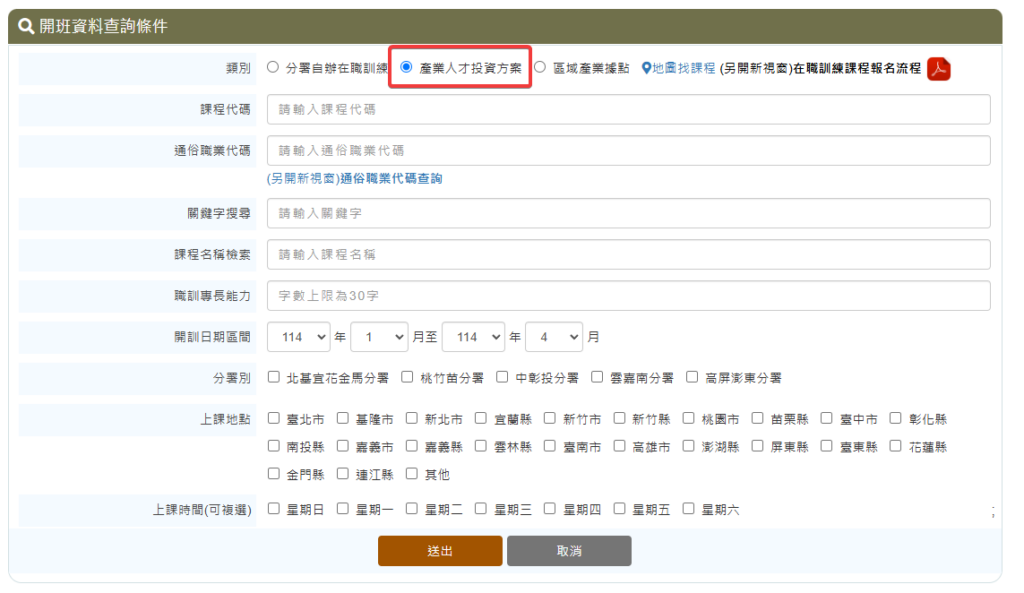Click the map pin icon beside 地圖找課程
This screenshot has width=1024, height=593.
(x=646, y=68)
